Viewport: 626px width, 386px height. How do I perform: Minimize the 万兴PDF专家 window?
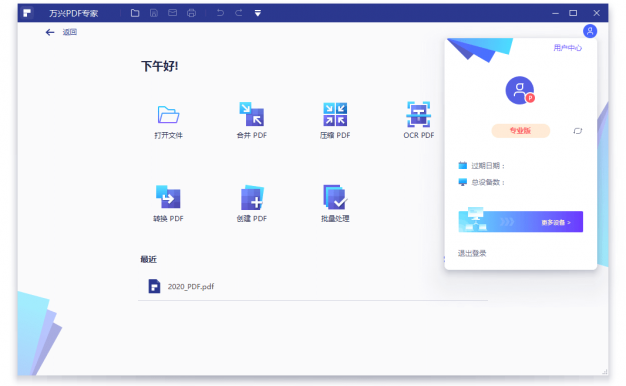click(555, 13)
